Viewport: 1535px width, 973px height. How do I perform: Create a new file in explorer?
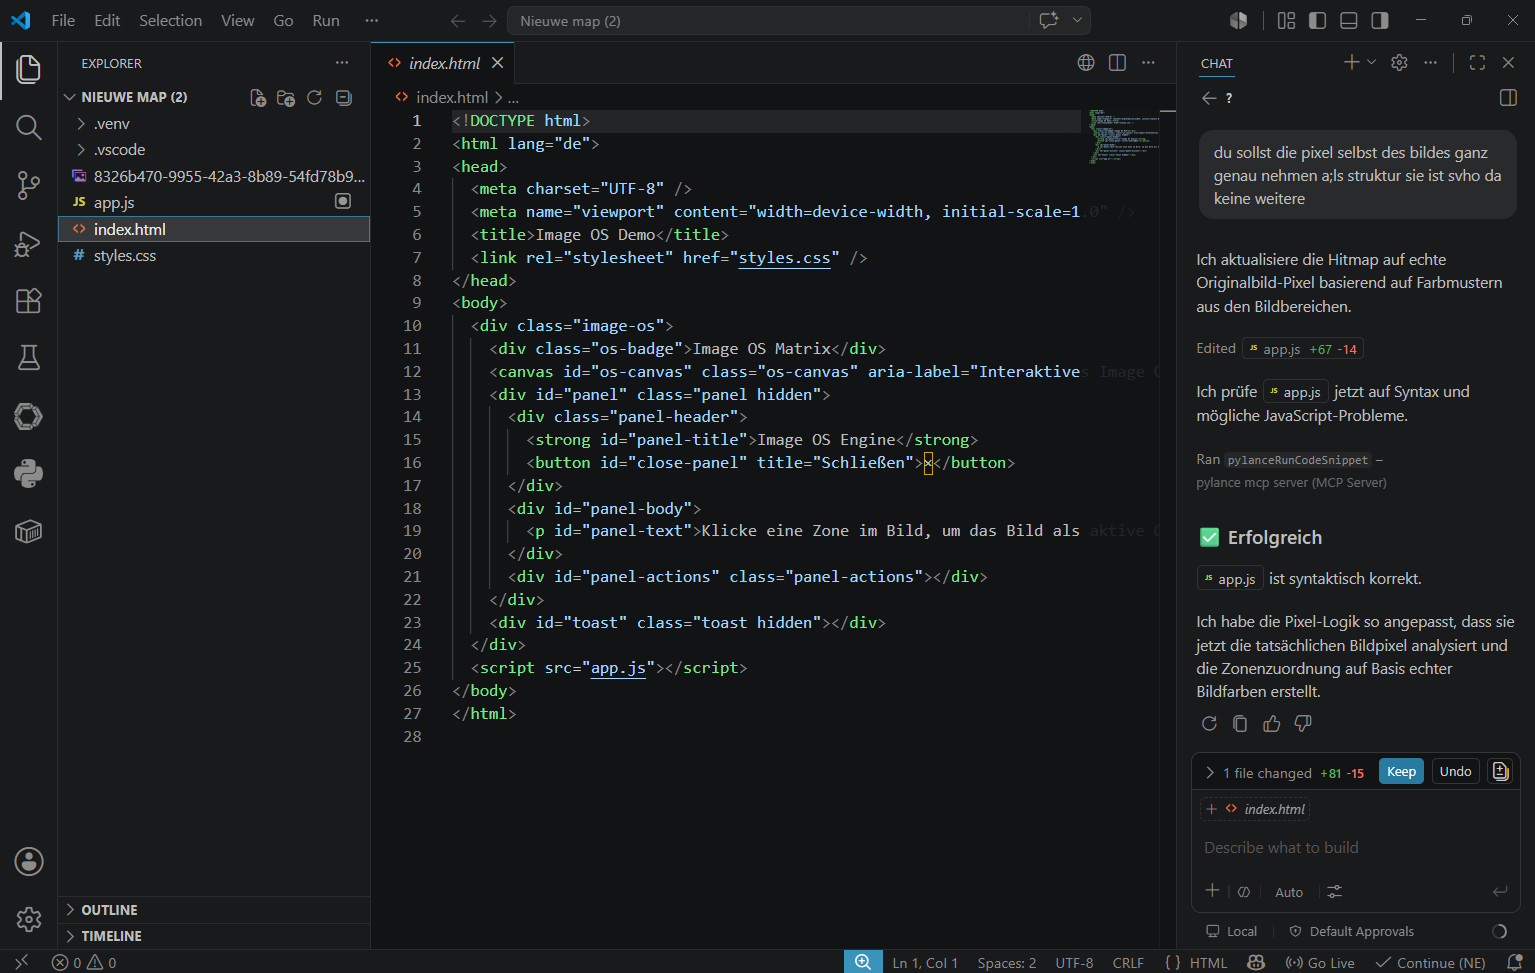258,97
